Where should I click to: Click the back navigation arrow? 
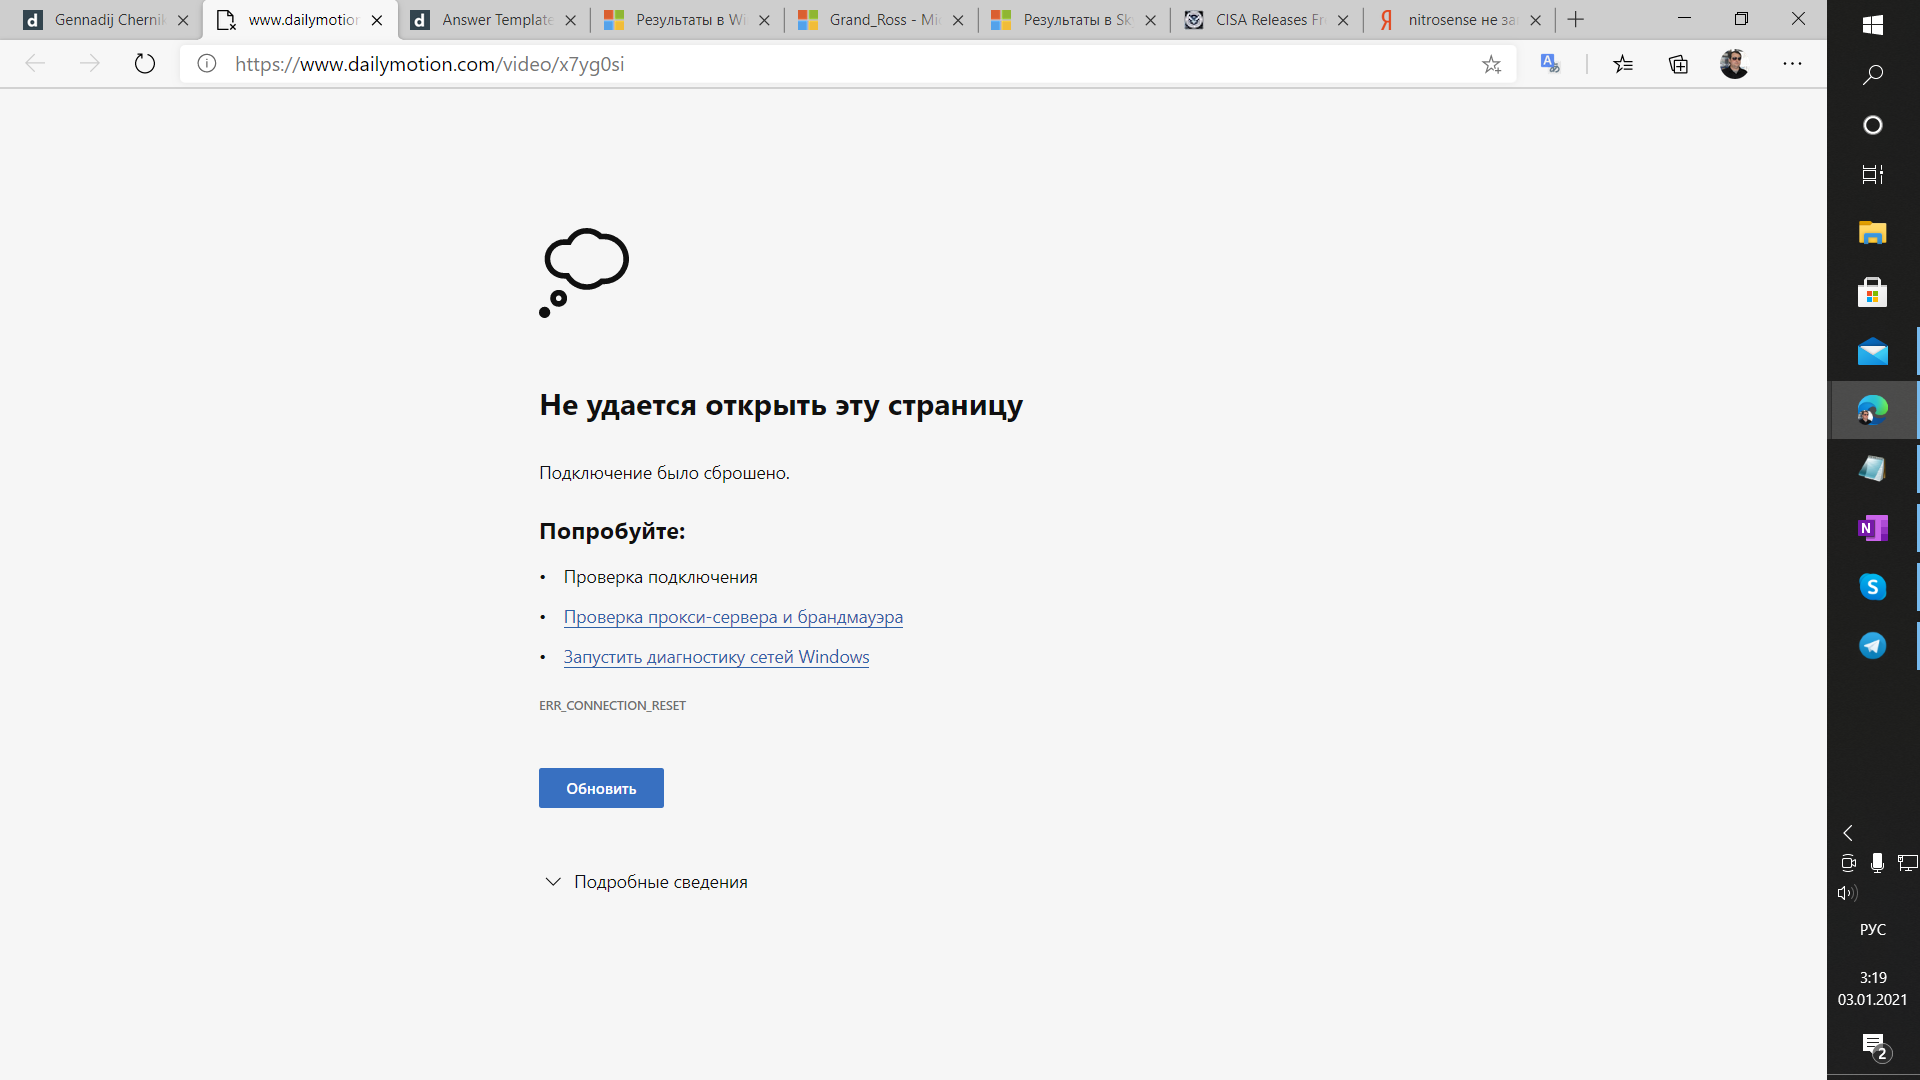coord(37,63)
